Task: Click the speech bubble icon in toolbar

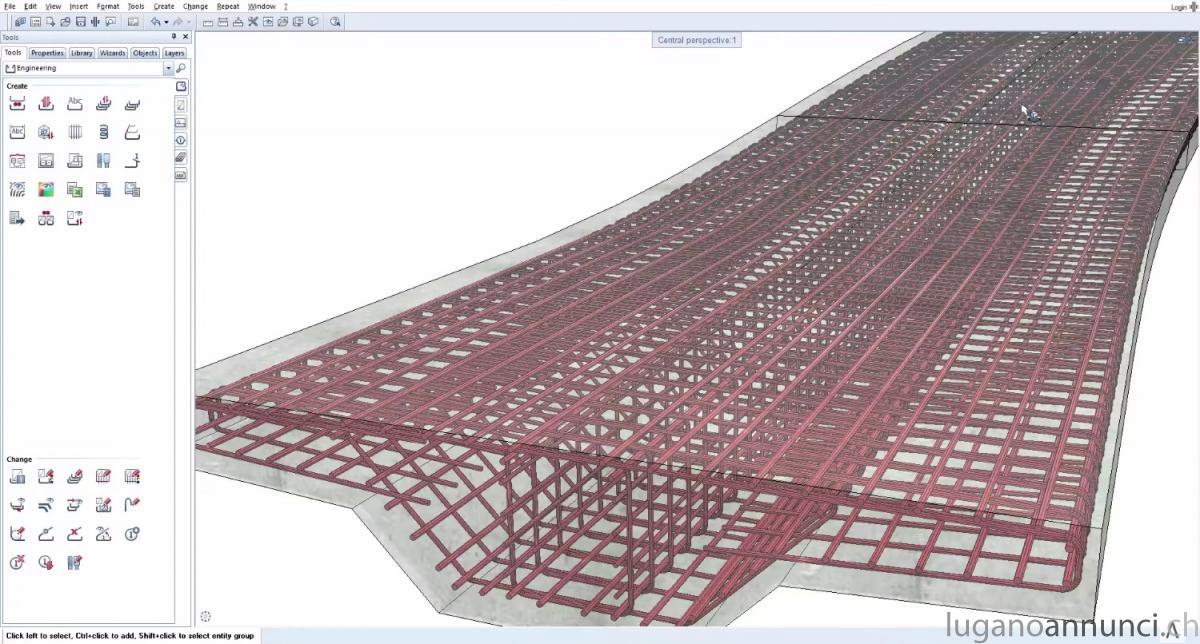Action: (x=110, y=21)
